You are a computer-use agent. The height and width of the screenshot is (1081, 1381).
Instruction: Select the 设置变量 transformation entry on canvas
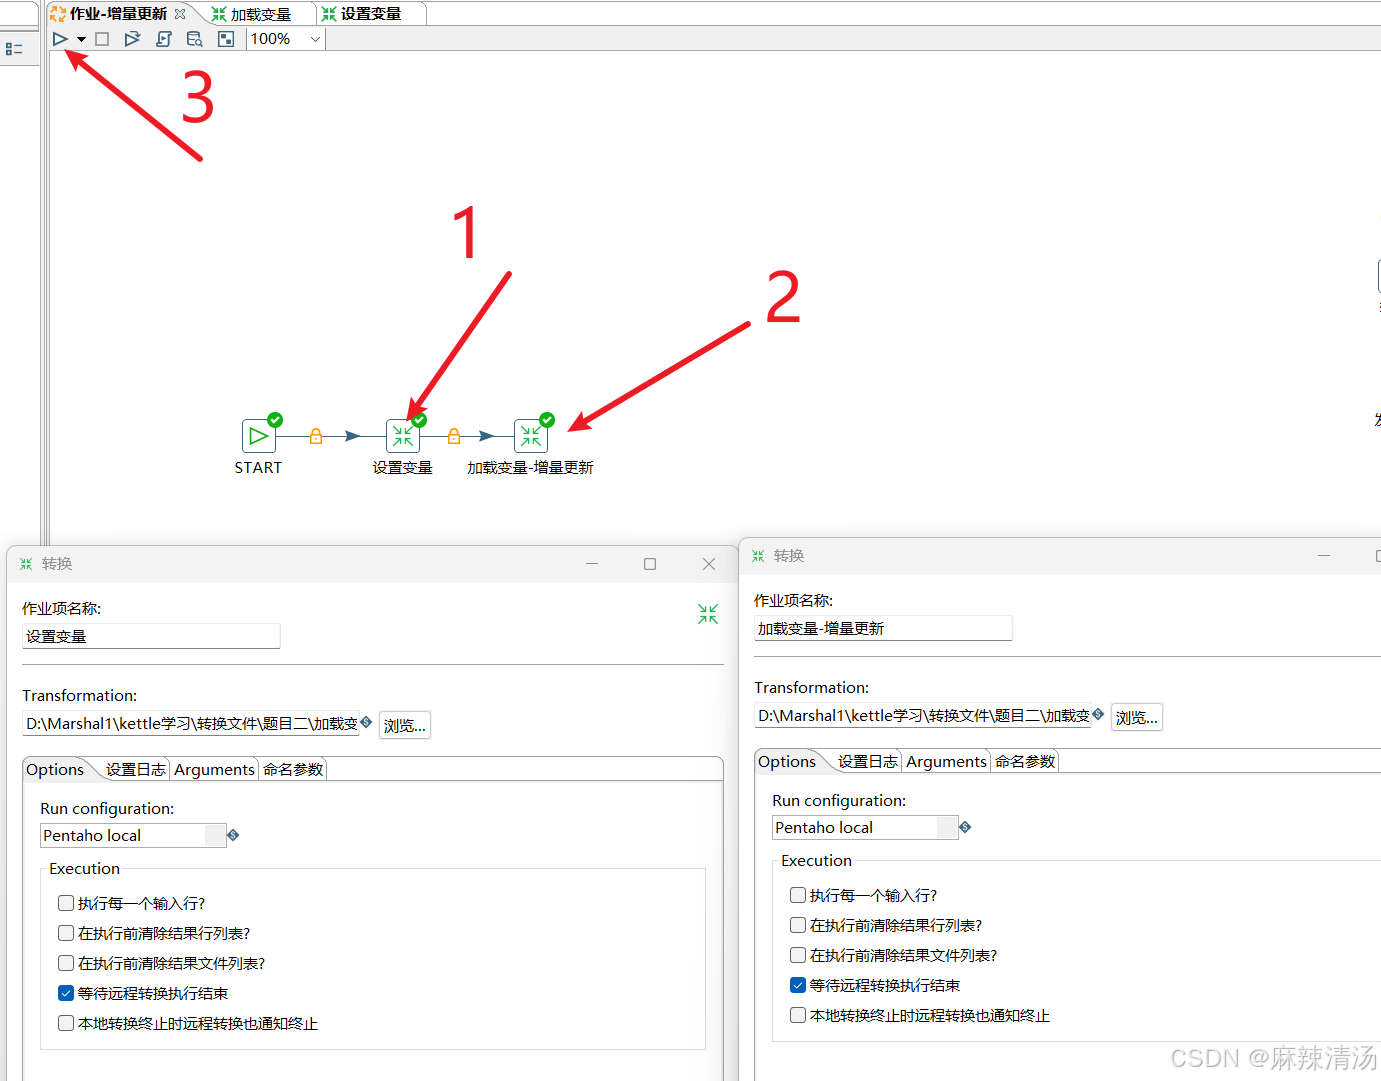point(403,436)
